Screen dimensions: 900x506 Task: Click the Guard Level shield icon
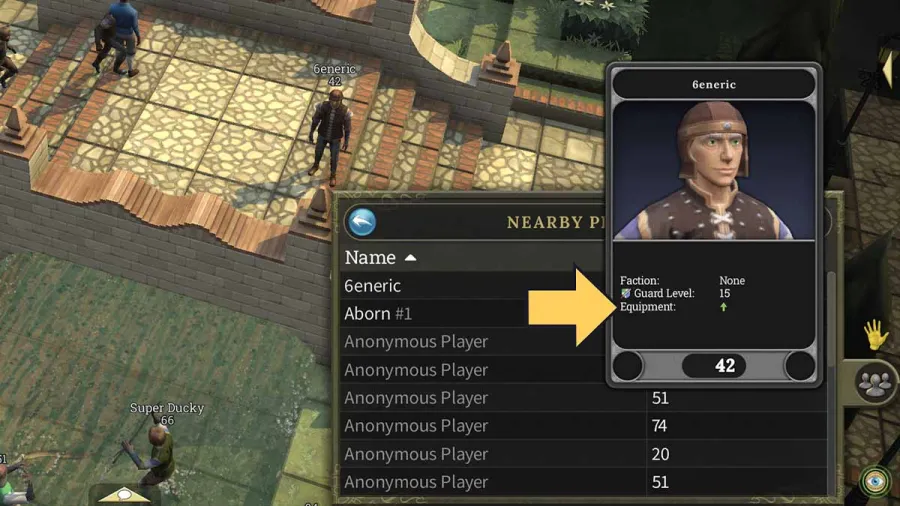(x=626, y=294)
